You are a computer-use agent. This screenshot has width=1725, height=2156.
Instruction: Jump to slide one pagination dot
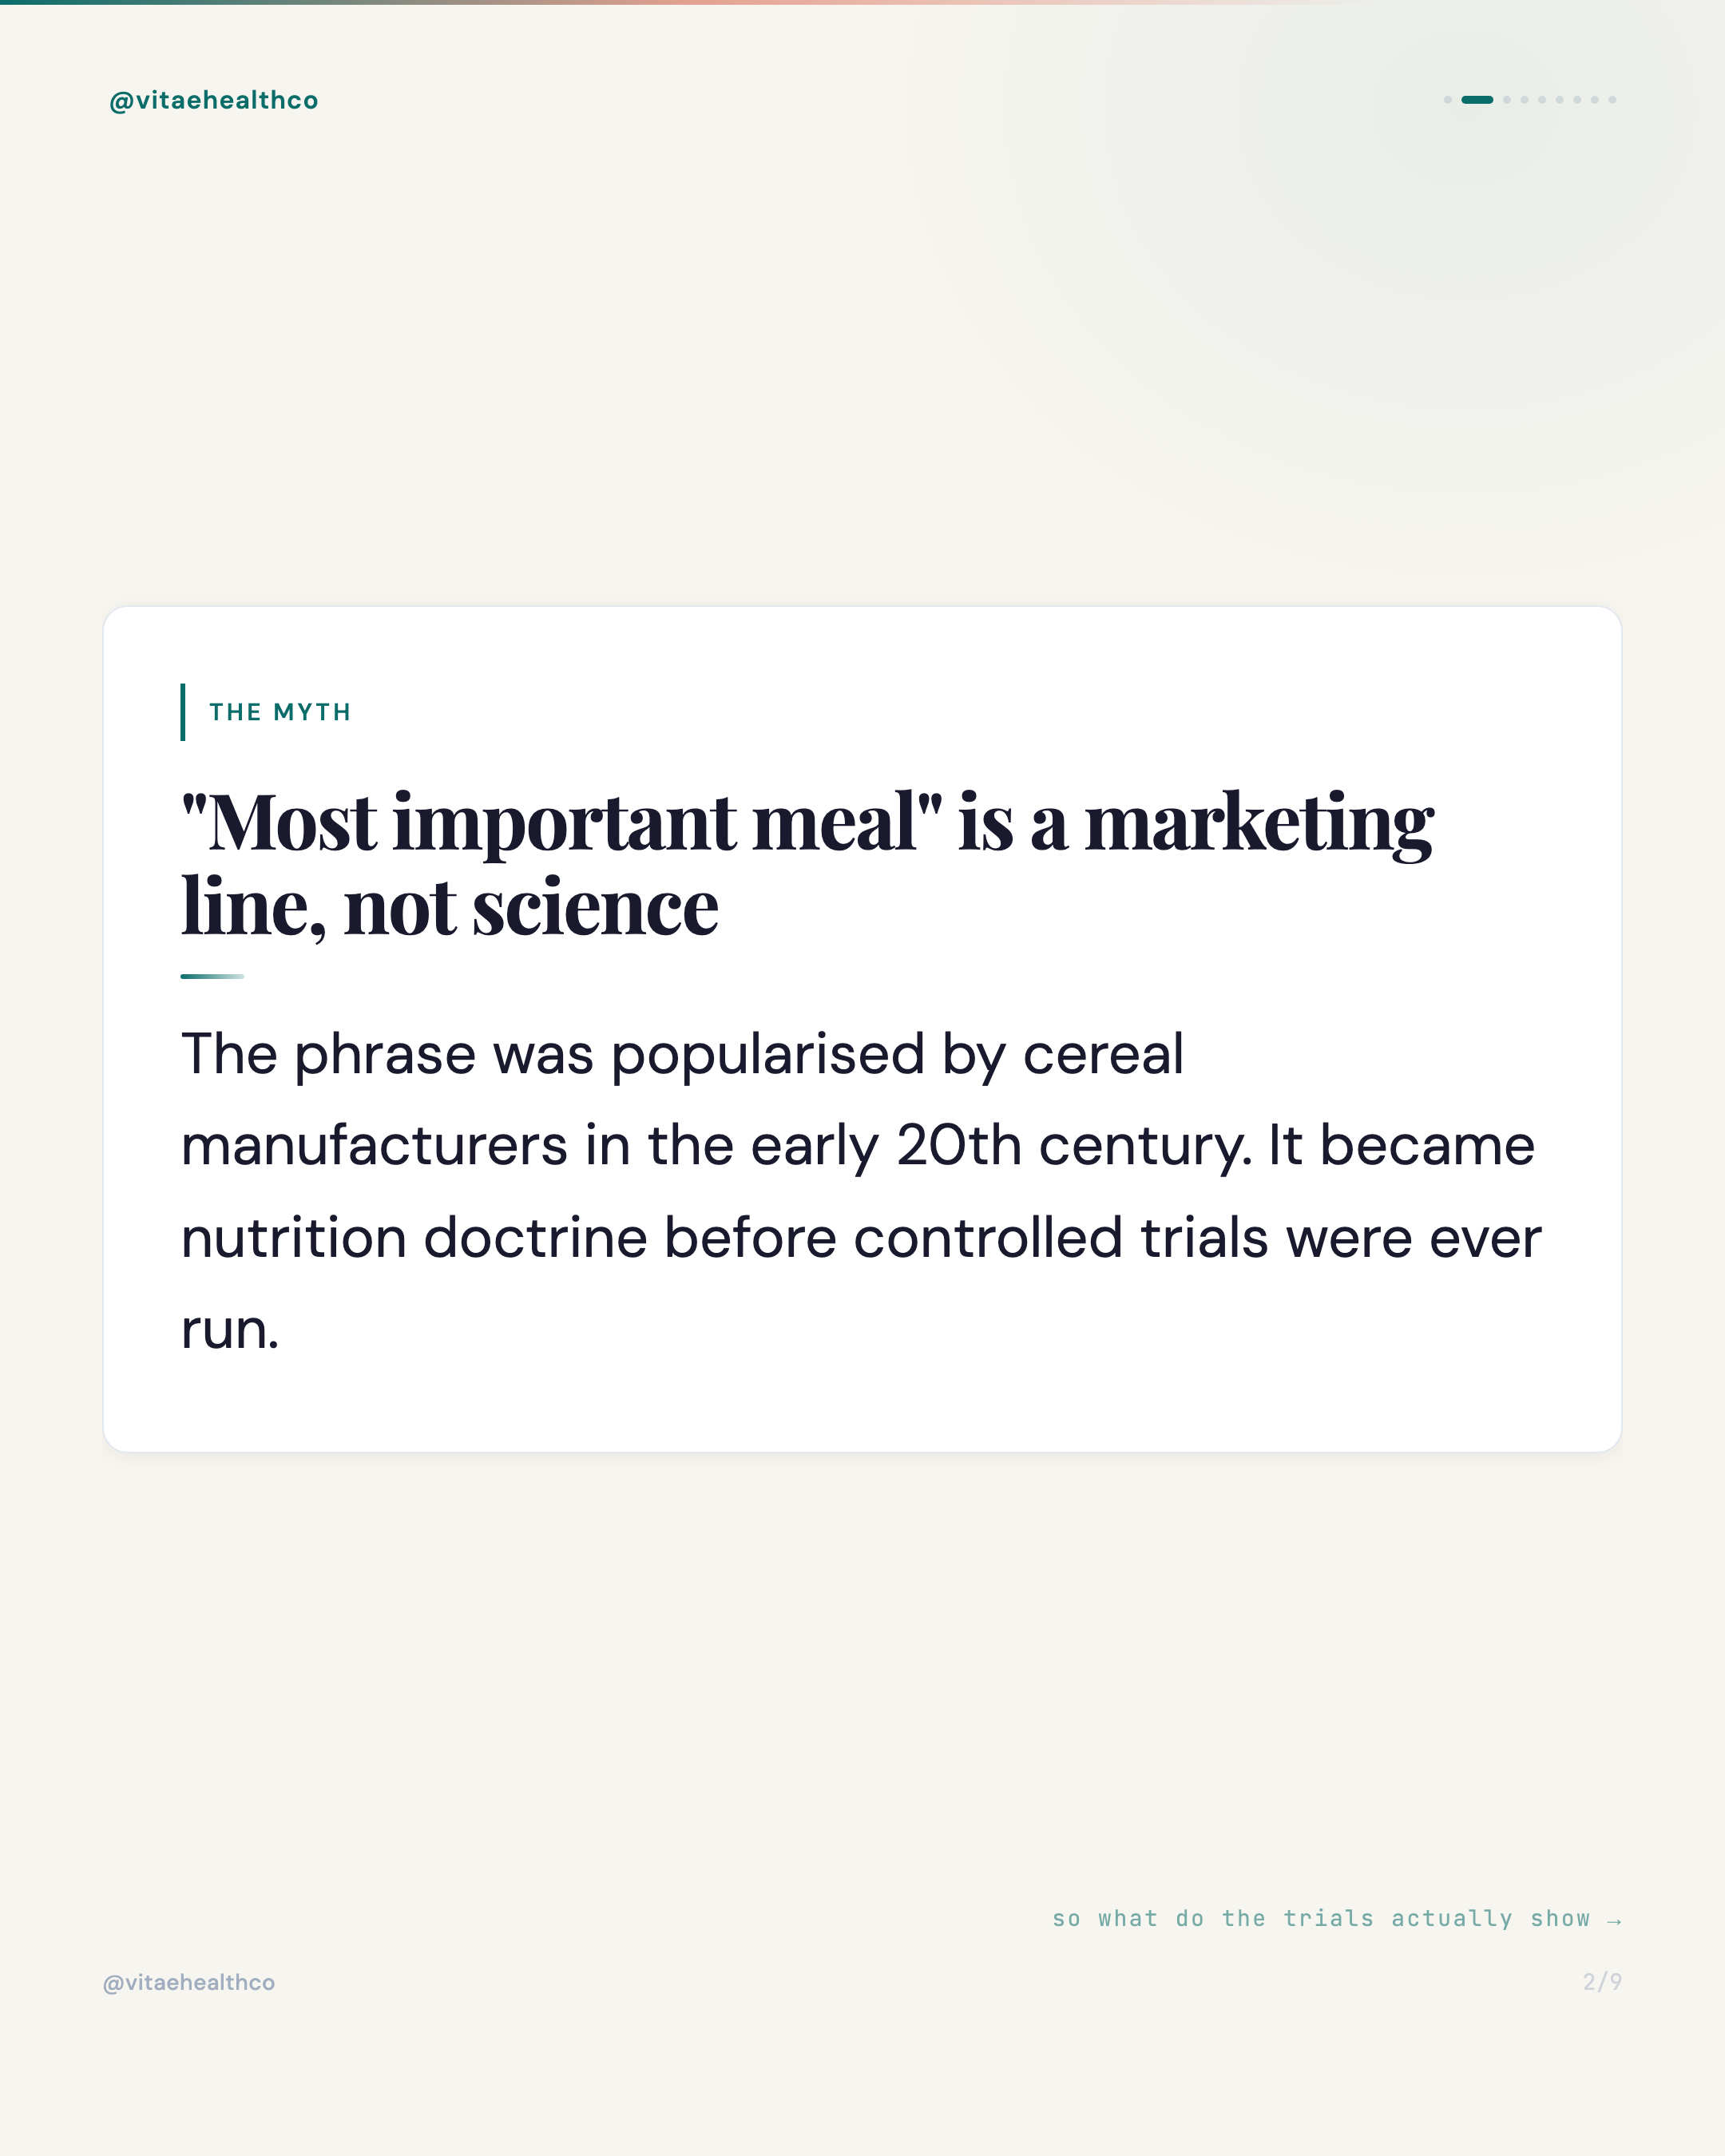pos(1448,100)
